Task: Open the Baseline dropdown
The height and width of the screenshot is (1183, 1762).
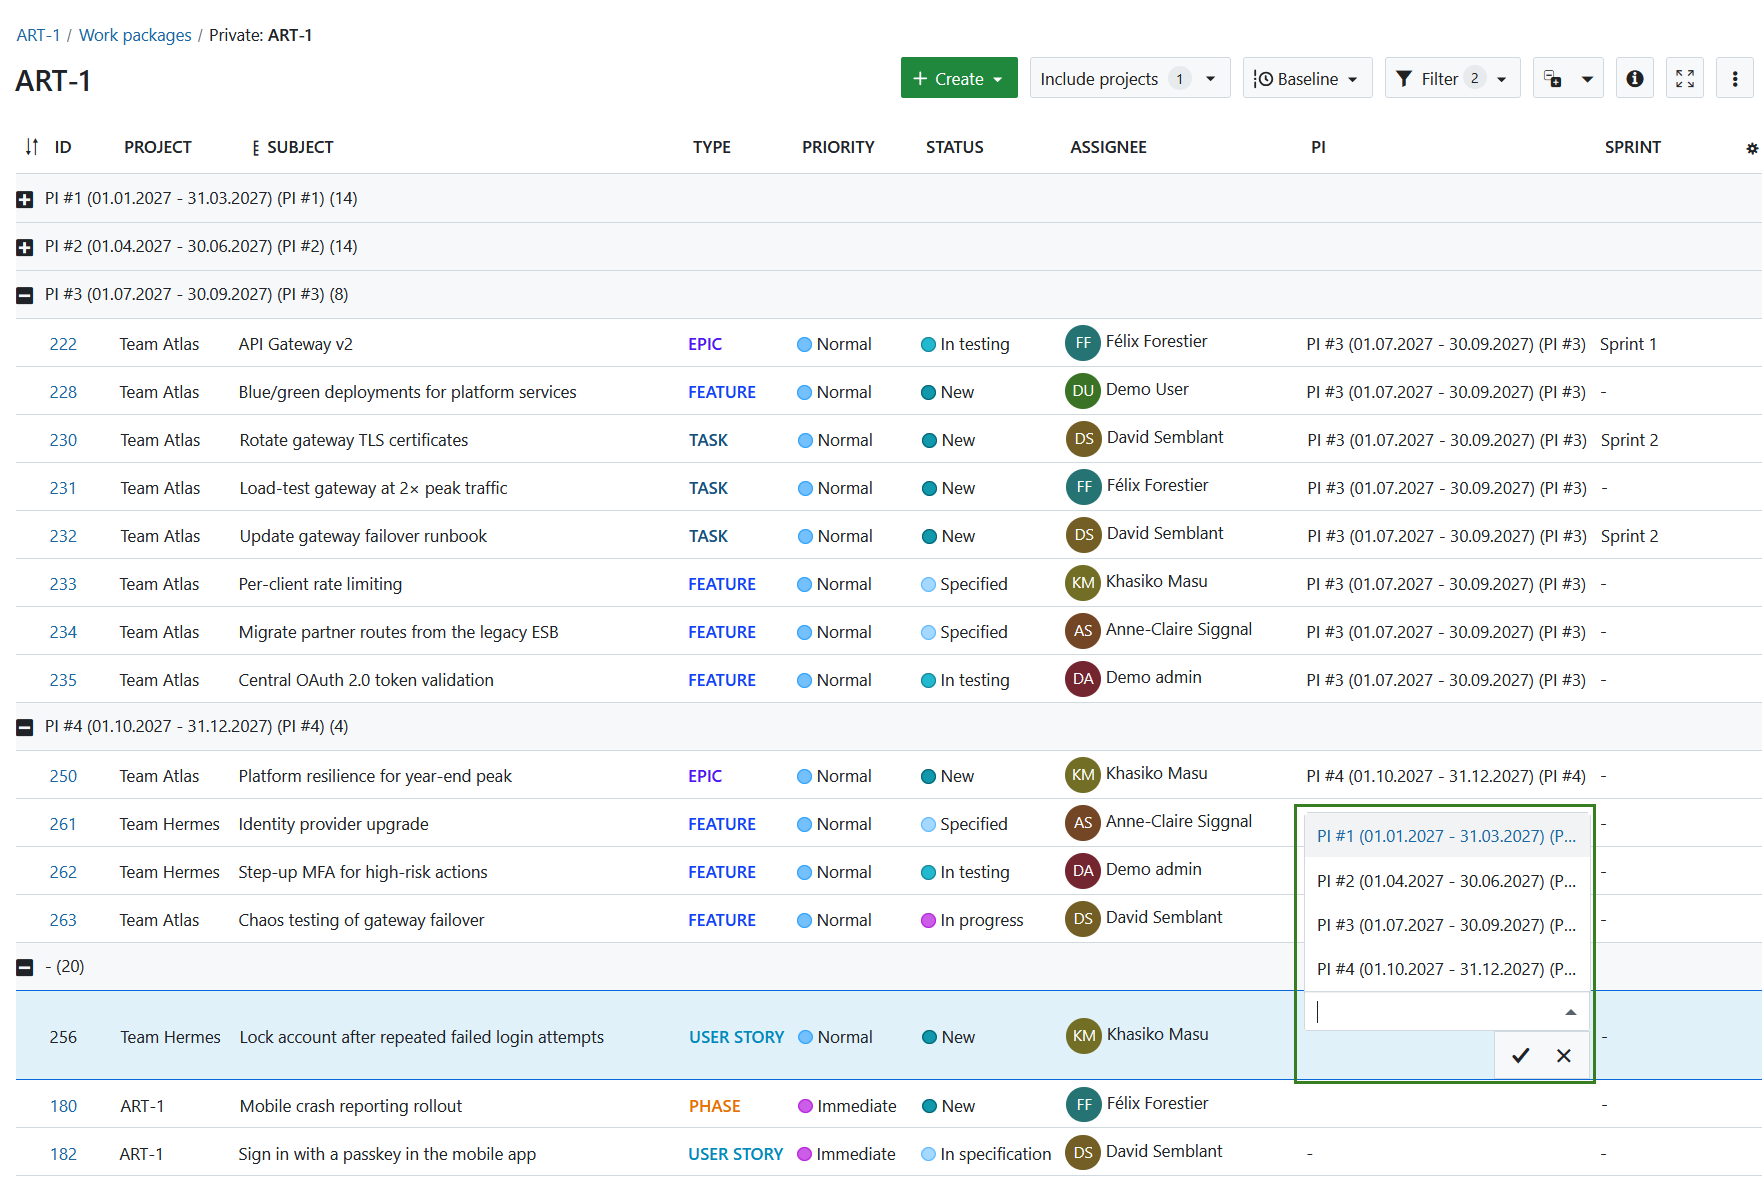Action: tap(1307, 78)
